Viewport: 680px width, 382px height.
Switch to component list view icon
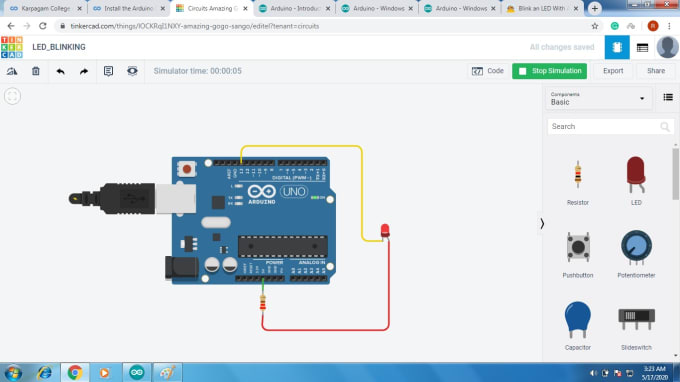pos(642,47)
